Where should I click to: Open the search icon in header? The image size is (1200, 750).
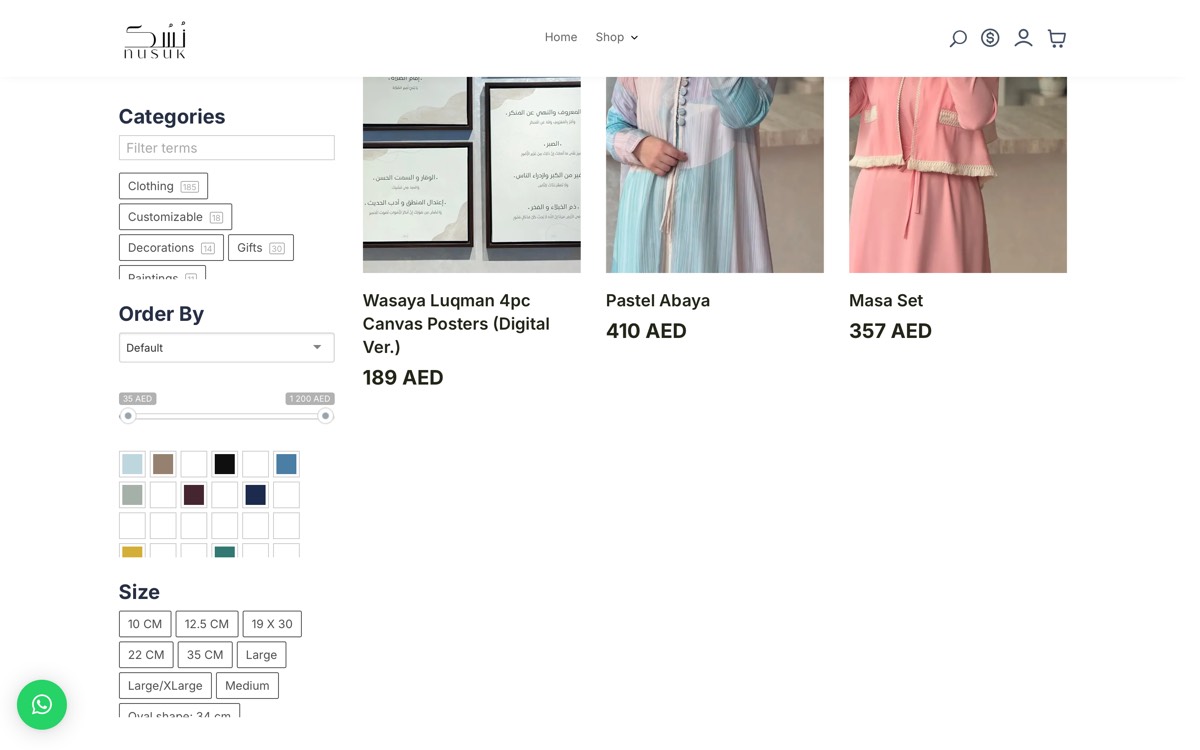[958, 38]
